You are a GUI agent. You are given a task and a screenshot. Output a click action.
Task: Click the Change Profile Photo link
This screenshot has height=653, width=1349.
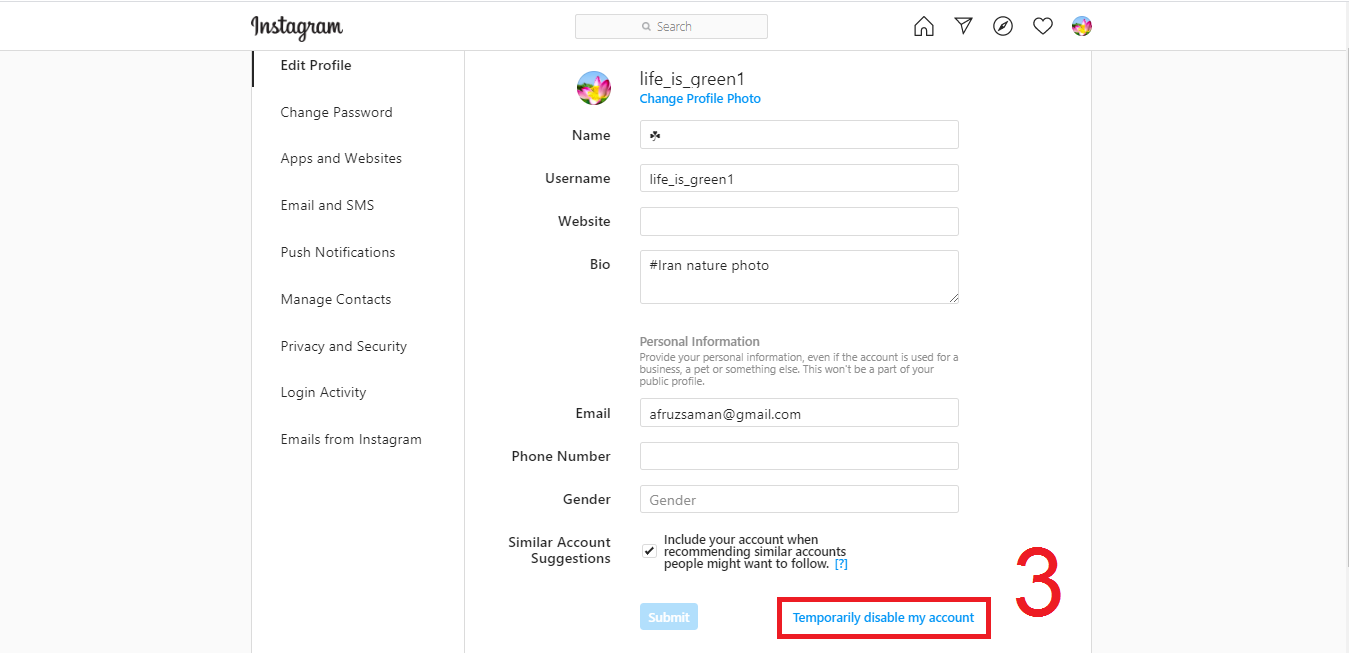[700, 99]
